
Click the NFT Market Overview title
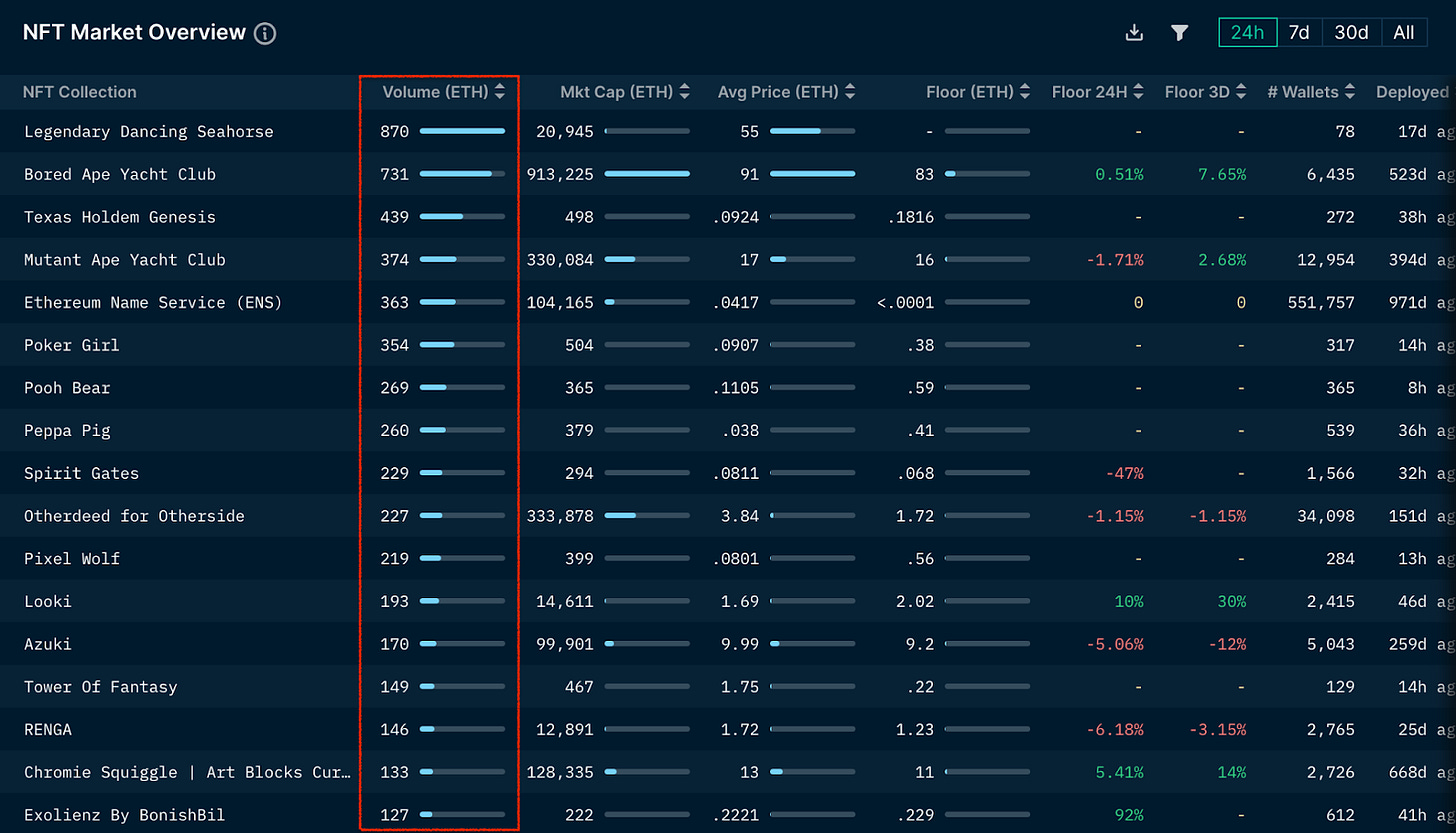tap(134, 32)
